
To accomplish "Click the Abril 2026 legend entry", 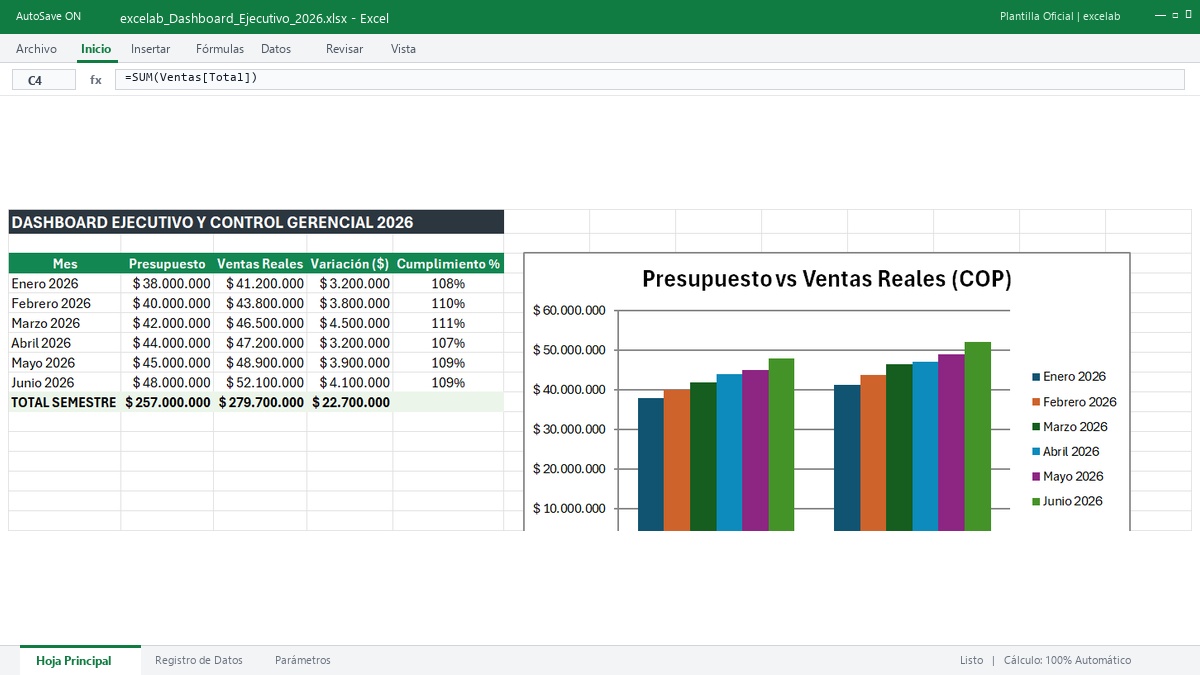I will [x=1066, y=452].
